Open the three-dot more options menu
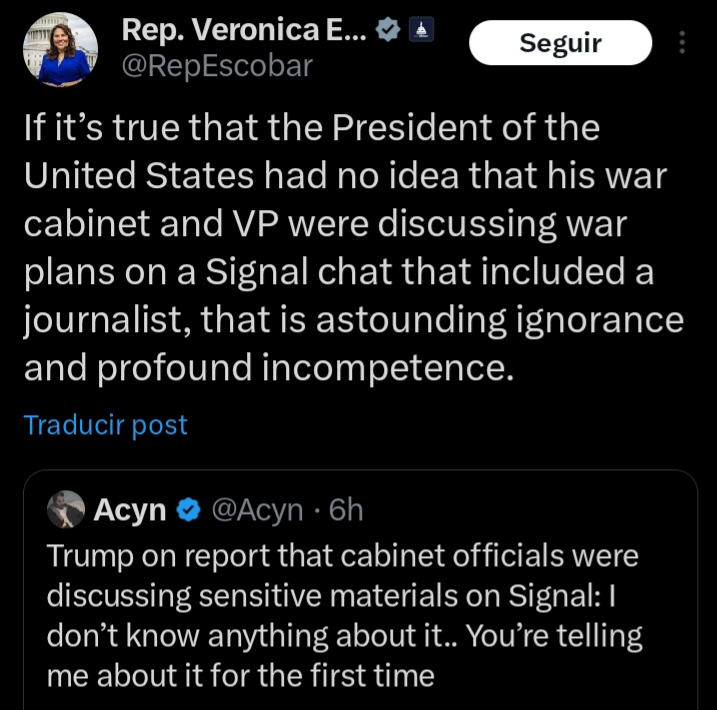The width and height of the screenshot is (717, 710). (682, 42)
